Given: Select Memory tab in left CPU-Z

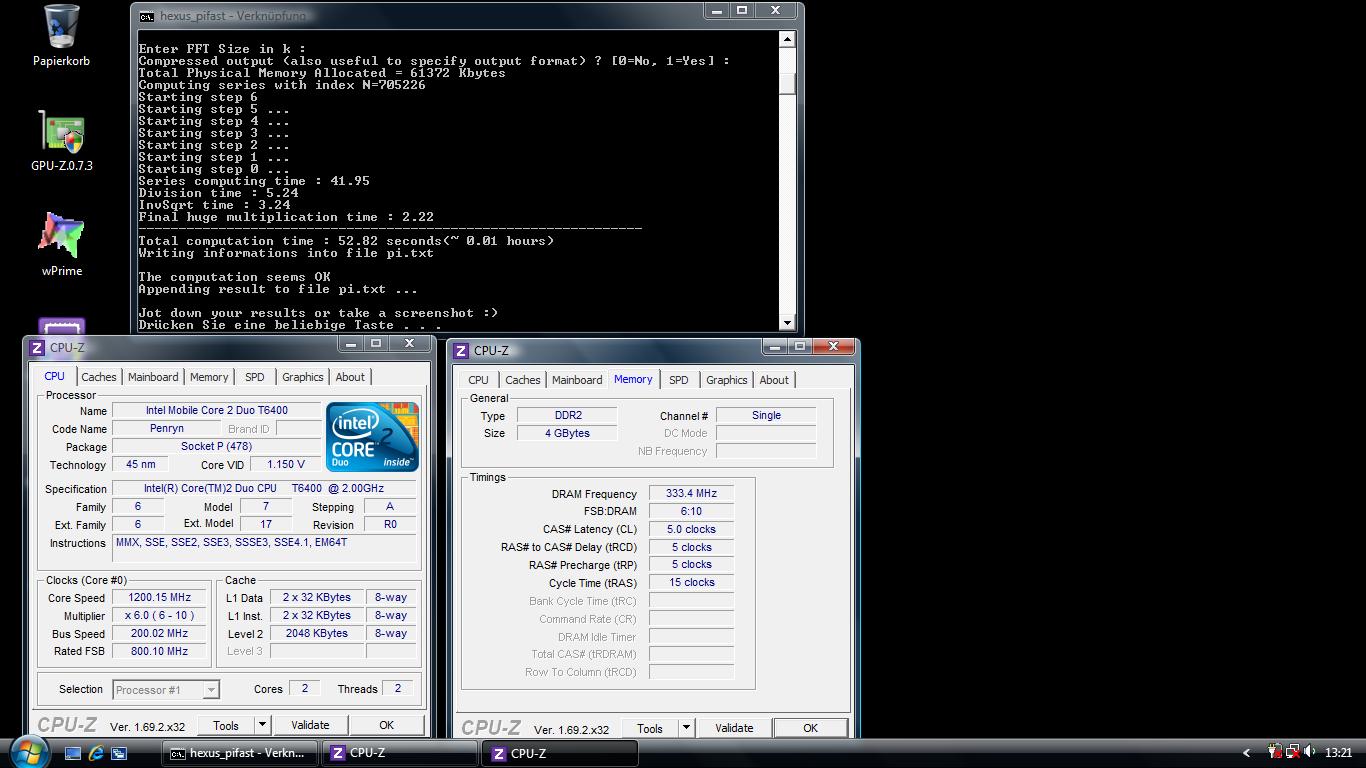Looking at the screenshot, I should (209, 377).
